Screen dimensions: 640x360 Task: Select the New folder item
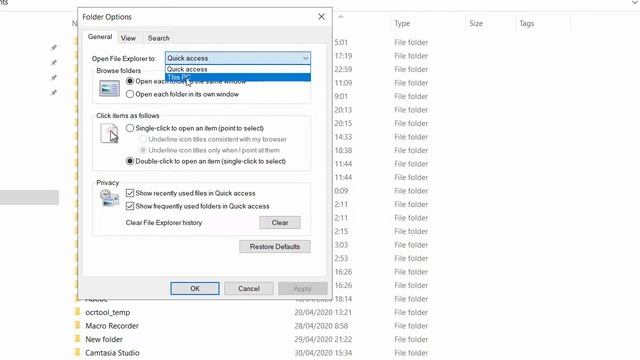[x=104, y=339]
